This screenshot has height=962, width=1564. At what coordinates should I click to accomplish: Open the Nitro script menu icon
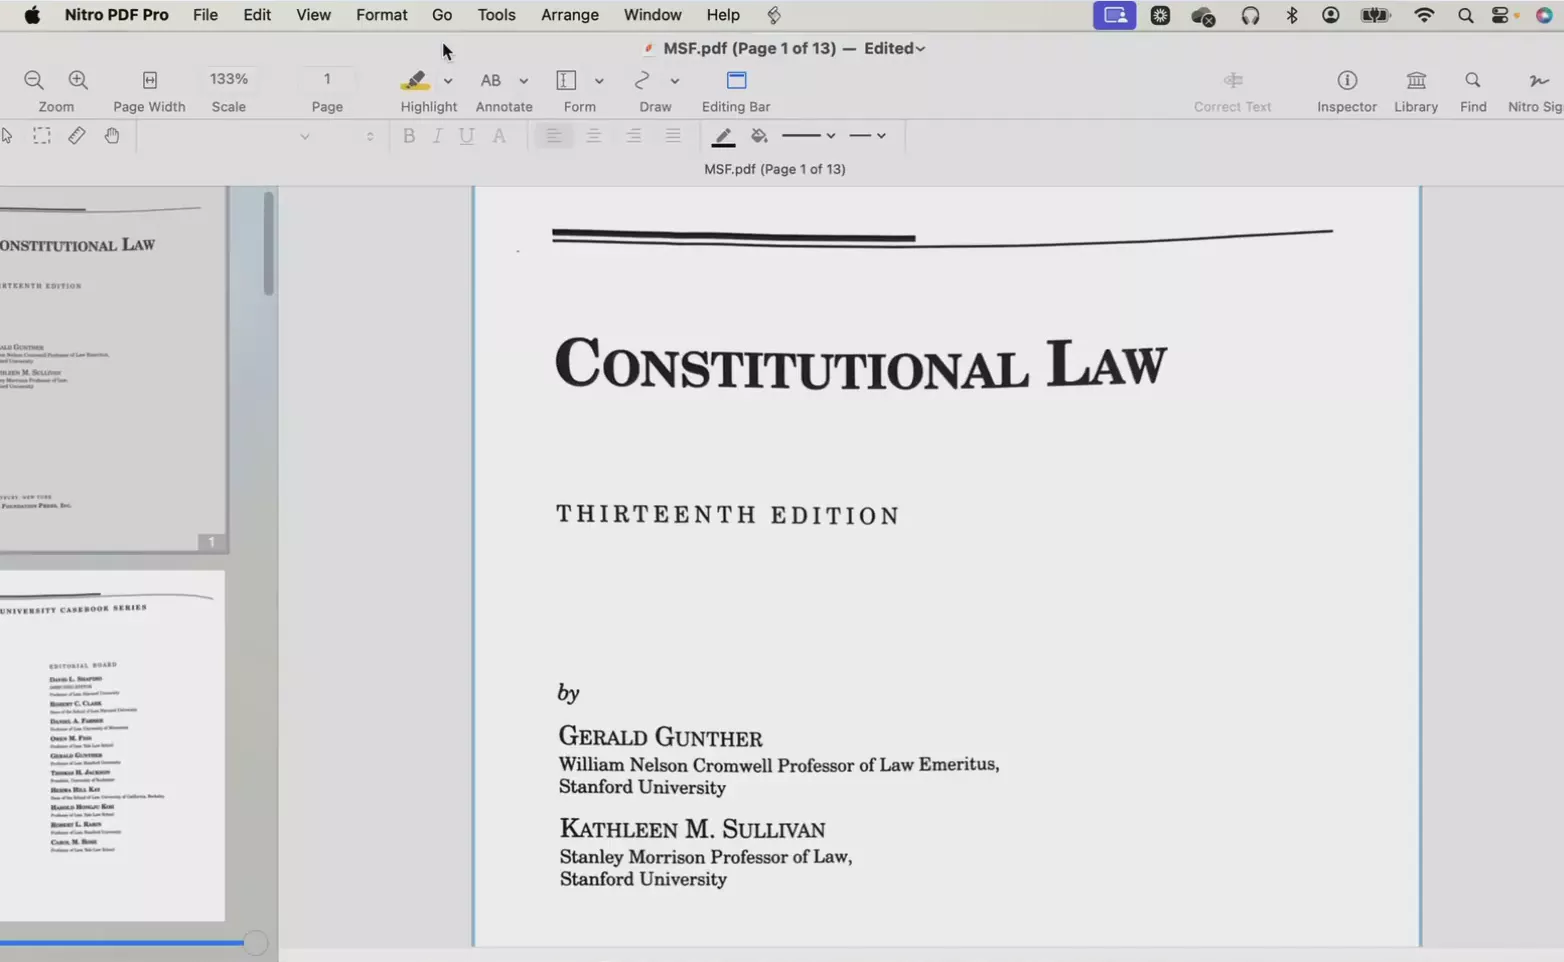point(774,15)
